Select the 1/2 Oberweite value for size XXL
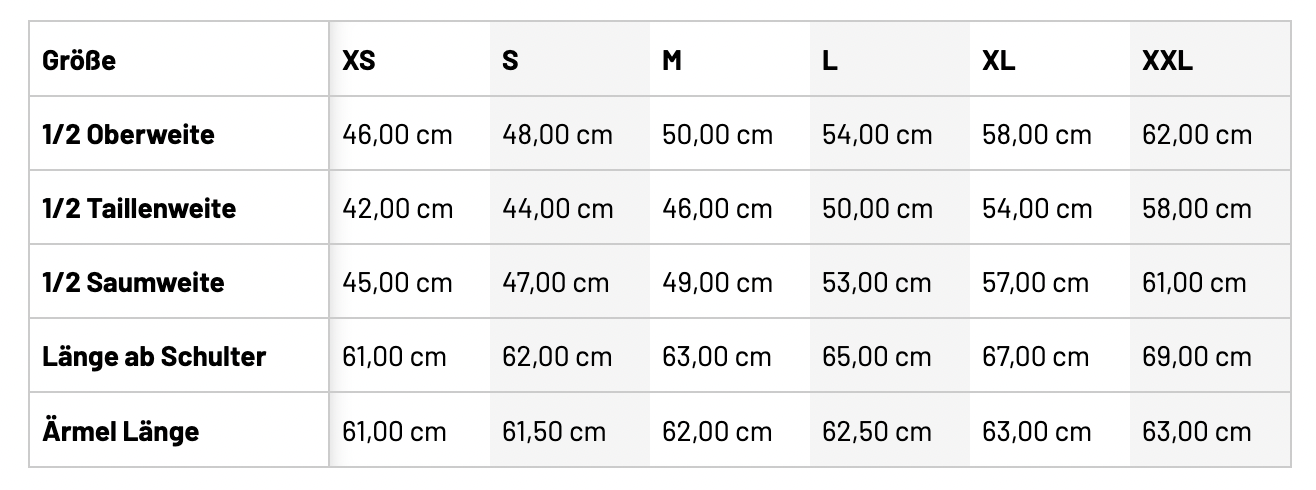This screenshot has height=490, width=1316. [1196, 134]
